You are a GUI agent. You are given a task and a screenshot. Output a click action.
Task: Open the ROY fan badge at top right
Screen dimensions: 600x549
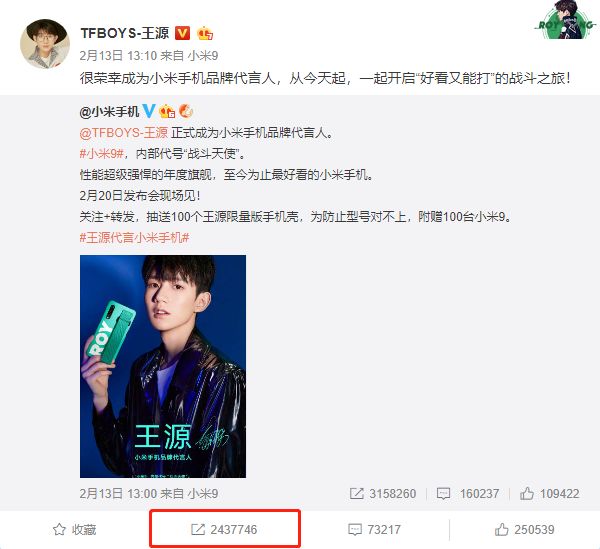coord(565,20)
